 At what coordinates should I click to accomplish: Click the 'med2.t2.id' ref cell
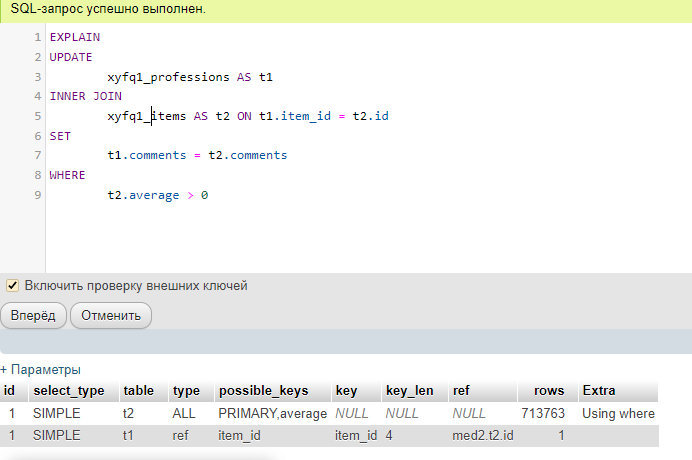pos(482,436)
